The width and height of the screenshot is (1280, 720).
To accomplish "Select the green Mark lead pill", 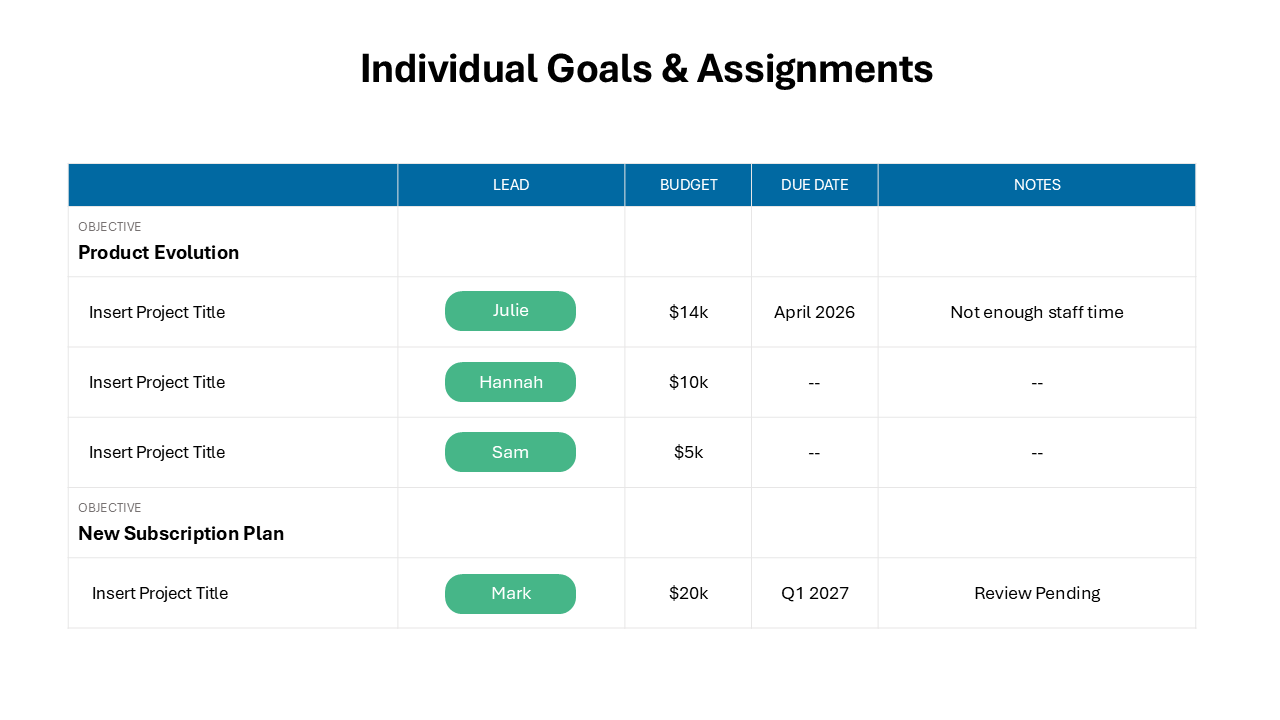I will point(510,594).
